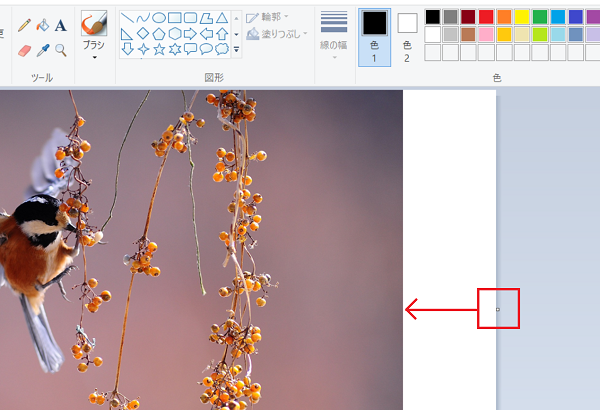The image size is (600, 410).
Task: Click the canvas right-edge resize handle
Action: [497, 309]
